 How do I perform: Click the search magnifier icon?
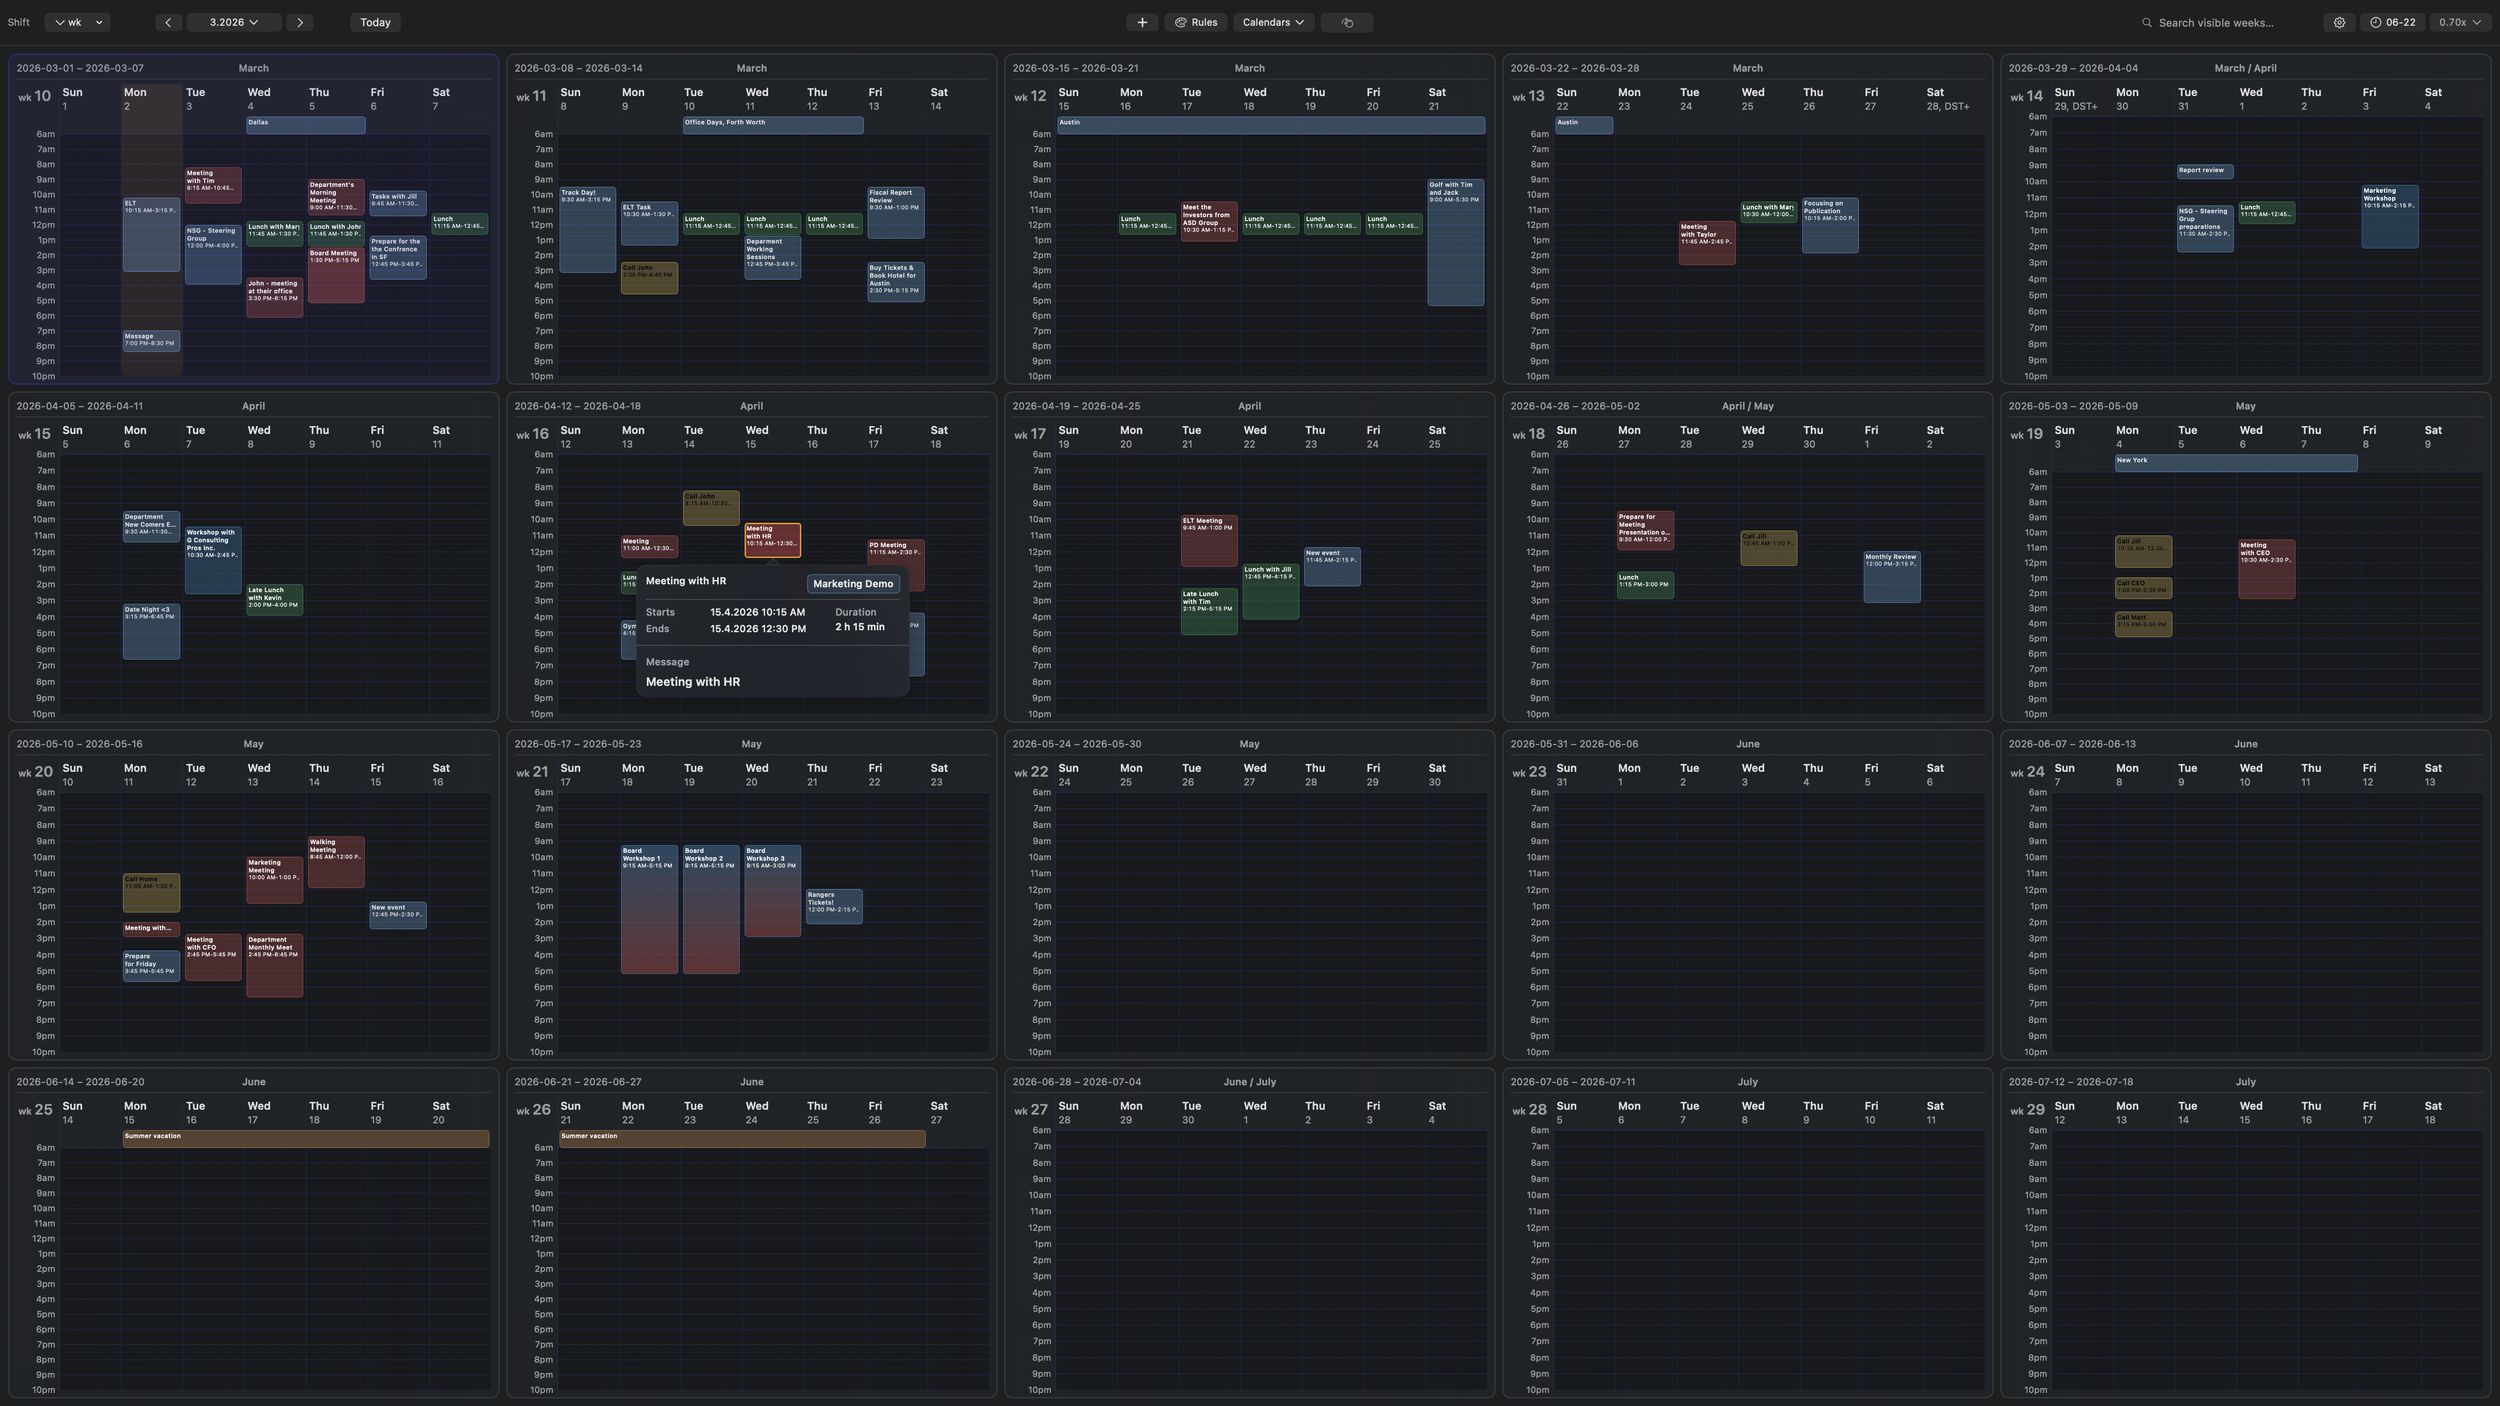pyautogui.click(x=2145, y=21)
